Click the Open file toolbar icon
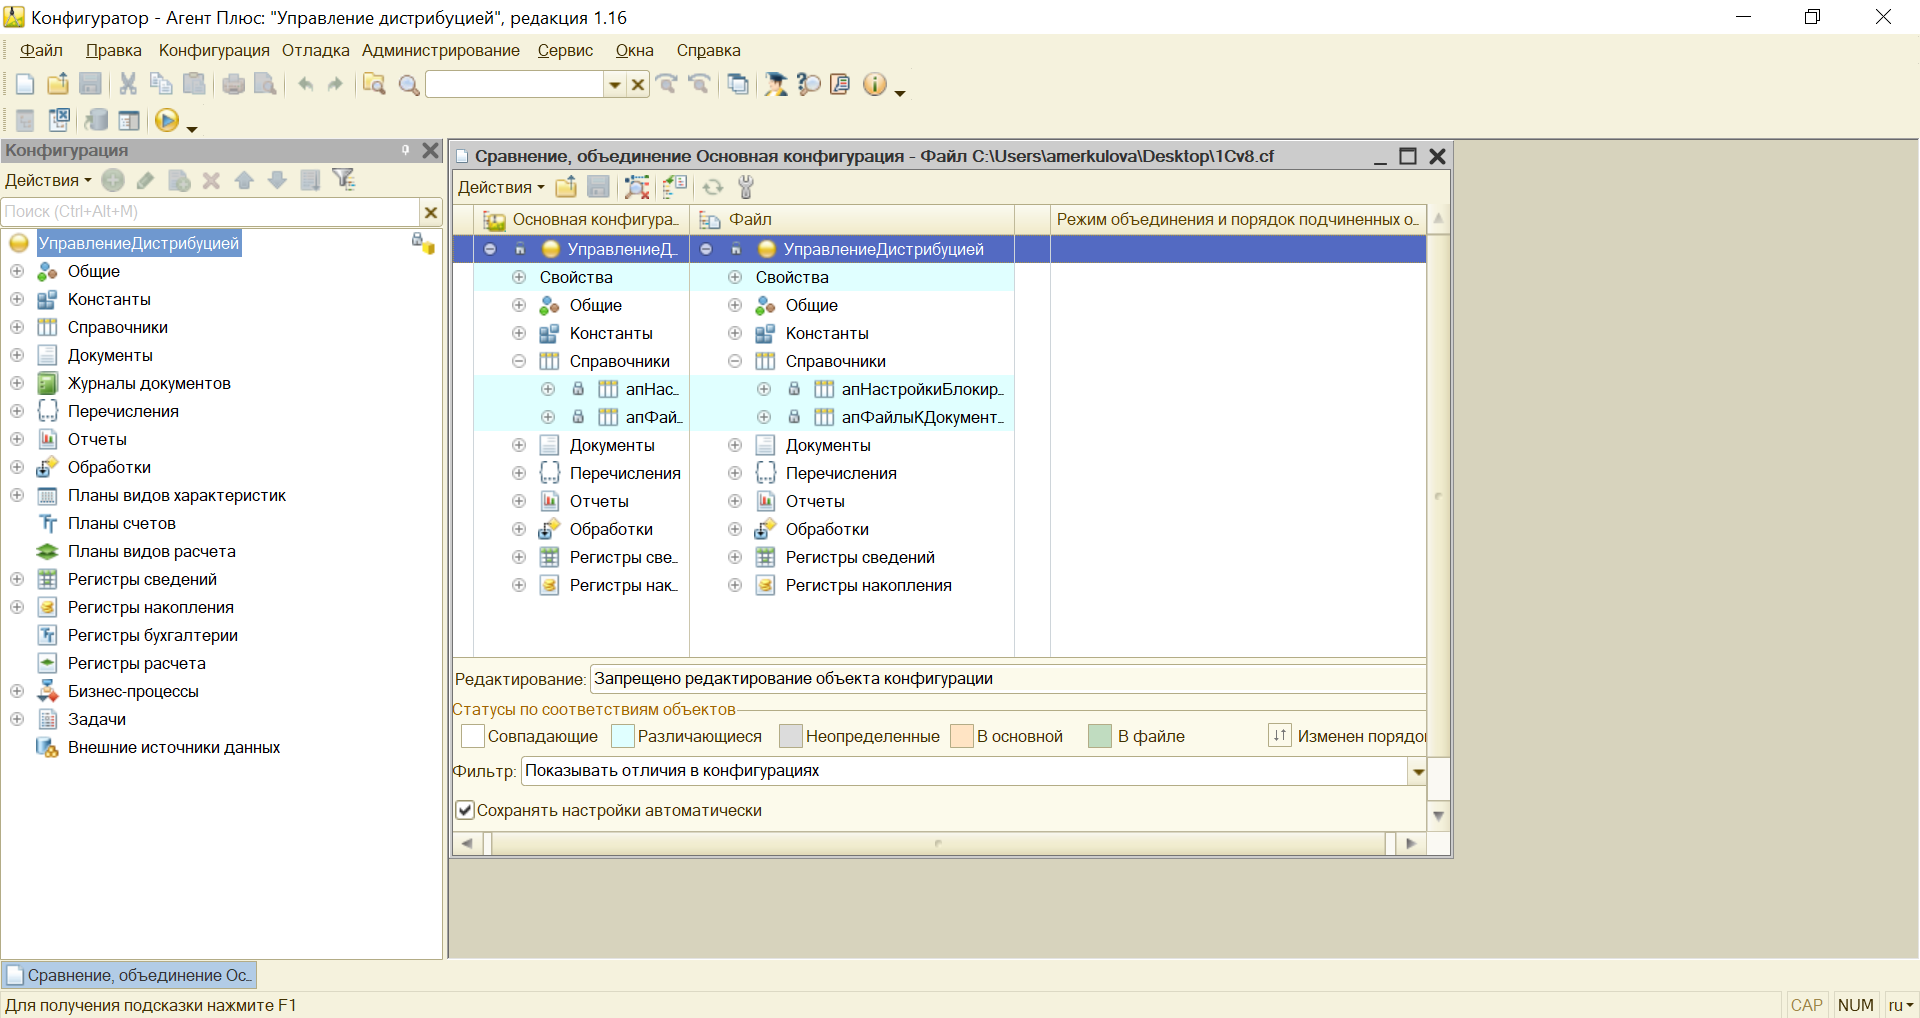This screenshot has height=1018, width=1920. click(58, 85)
